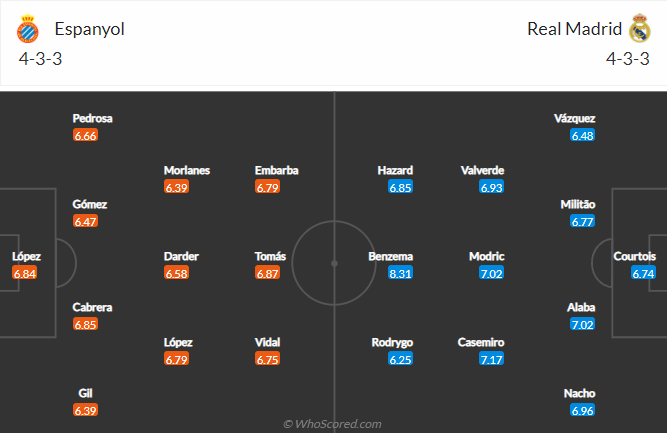Viewport: 667px width, 433px height.
Task: Open player Hazard's name label
Action: (395, 171)
